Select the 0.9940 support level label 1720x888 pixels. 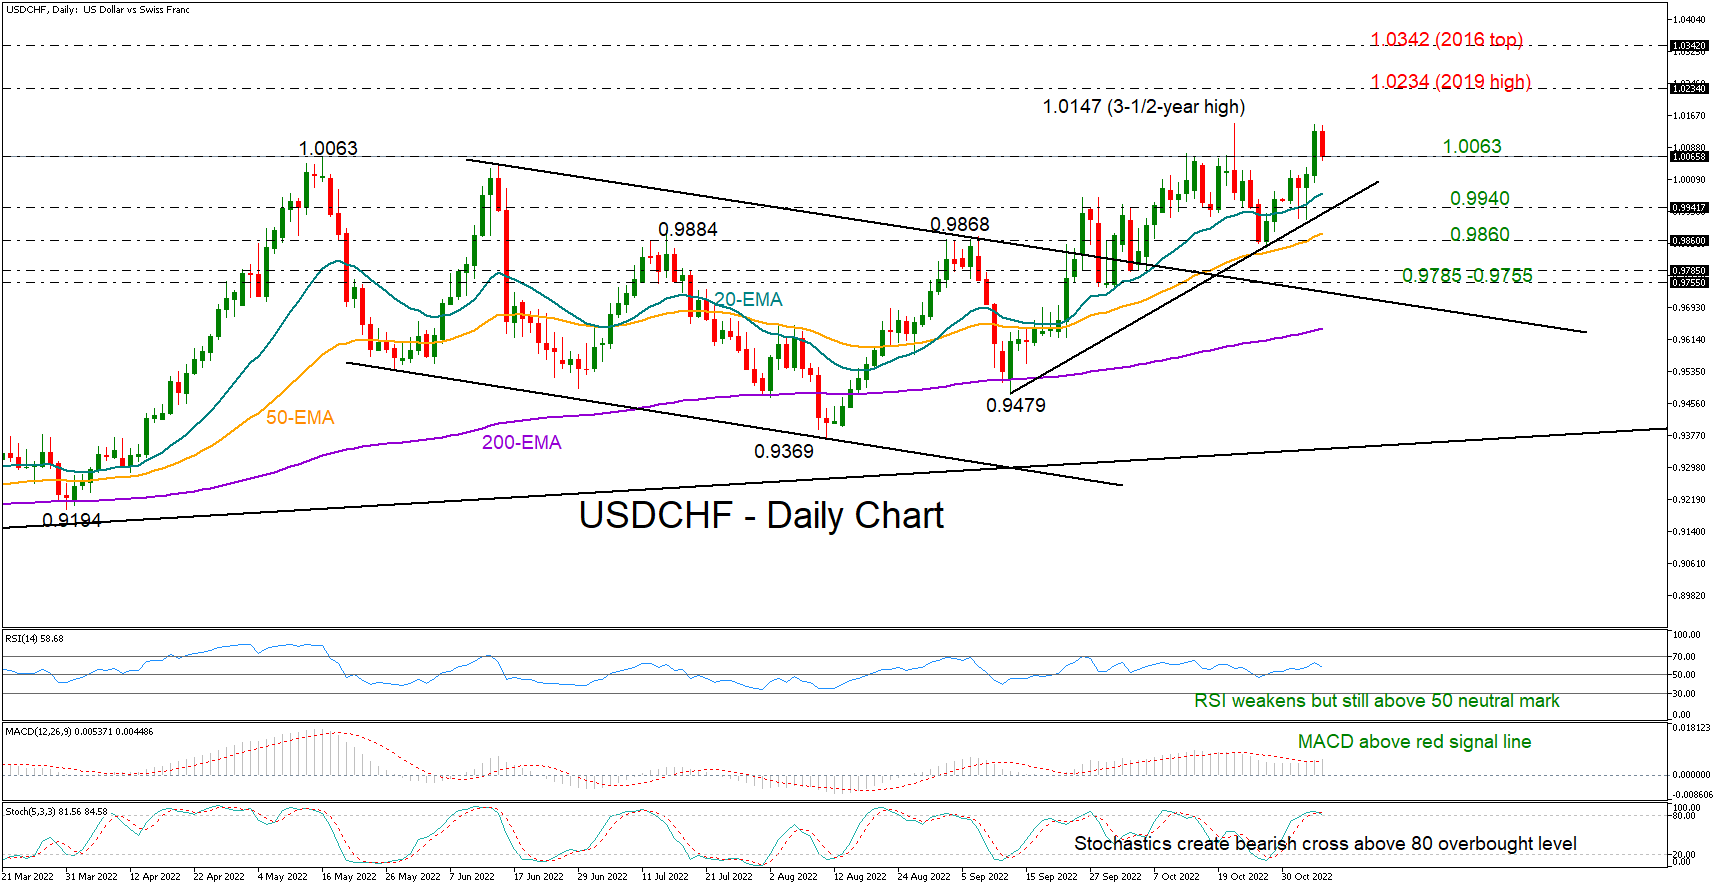coord(1480,199)
